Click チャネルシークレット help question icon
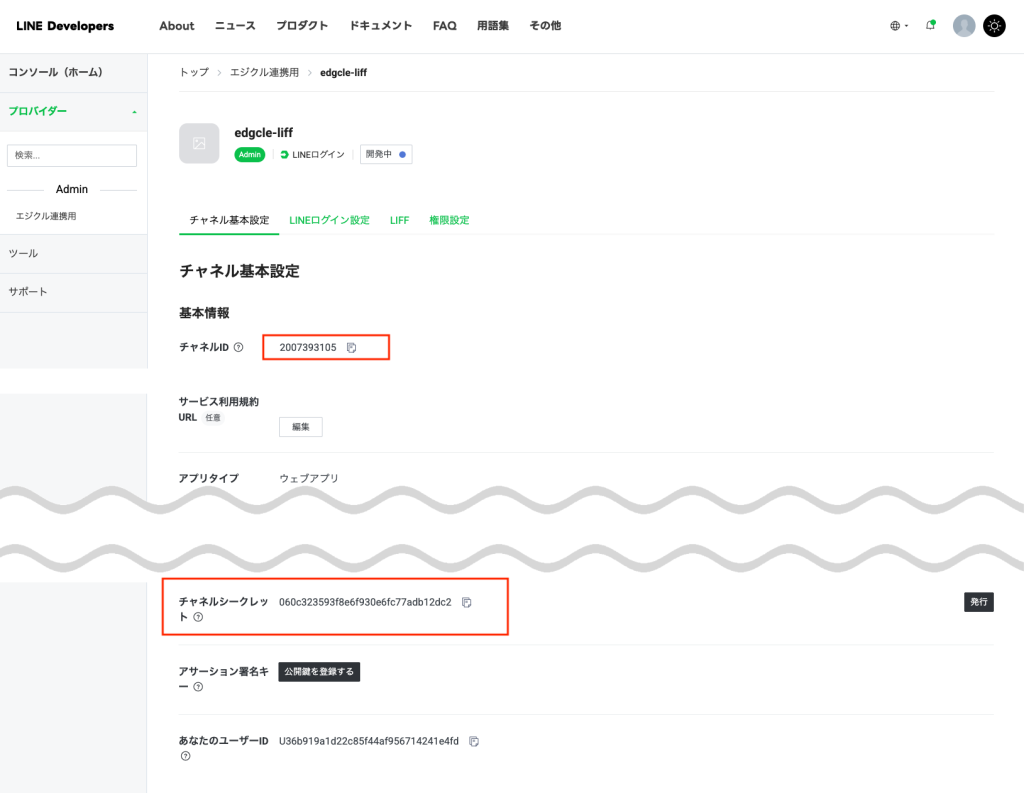Viewport: 1024px width, 793px height. click(x=198, y=617)
